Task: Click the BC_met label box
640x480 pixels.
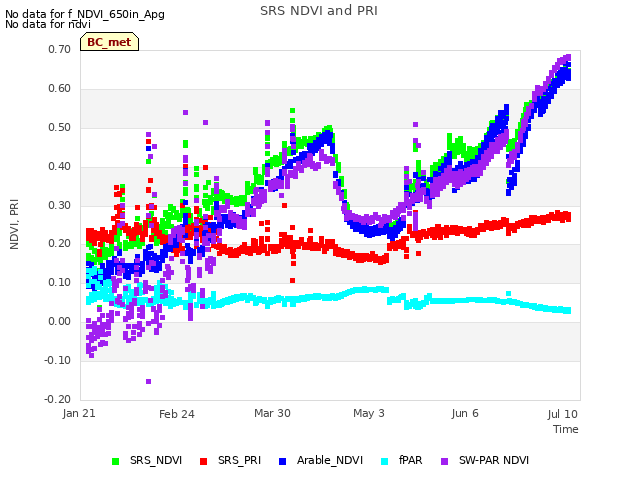Action: pos(109,42)
